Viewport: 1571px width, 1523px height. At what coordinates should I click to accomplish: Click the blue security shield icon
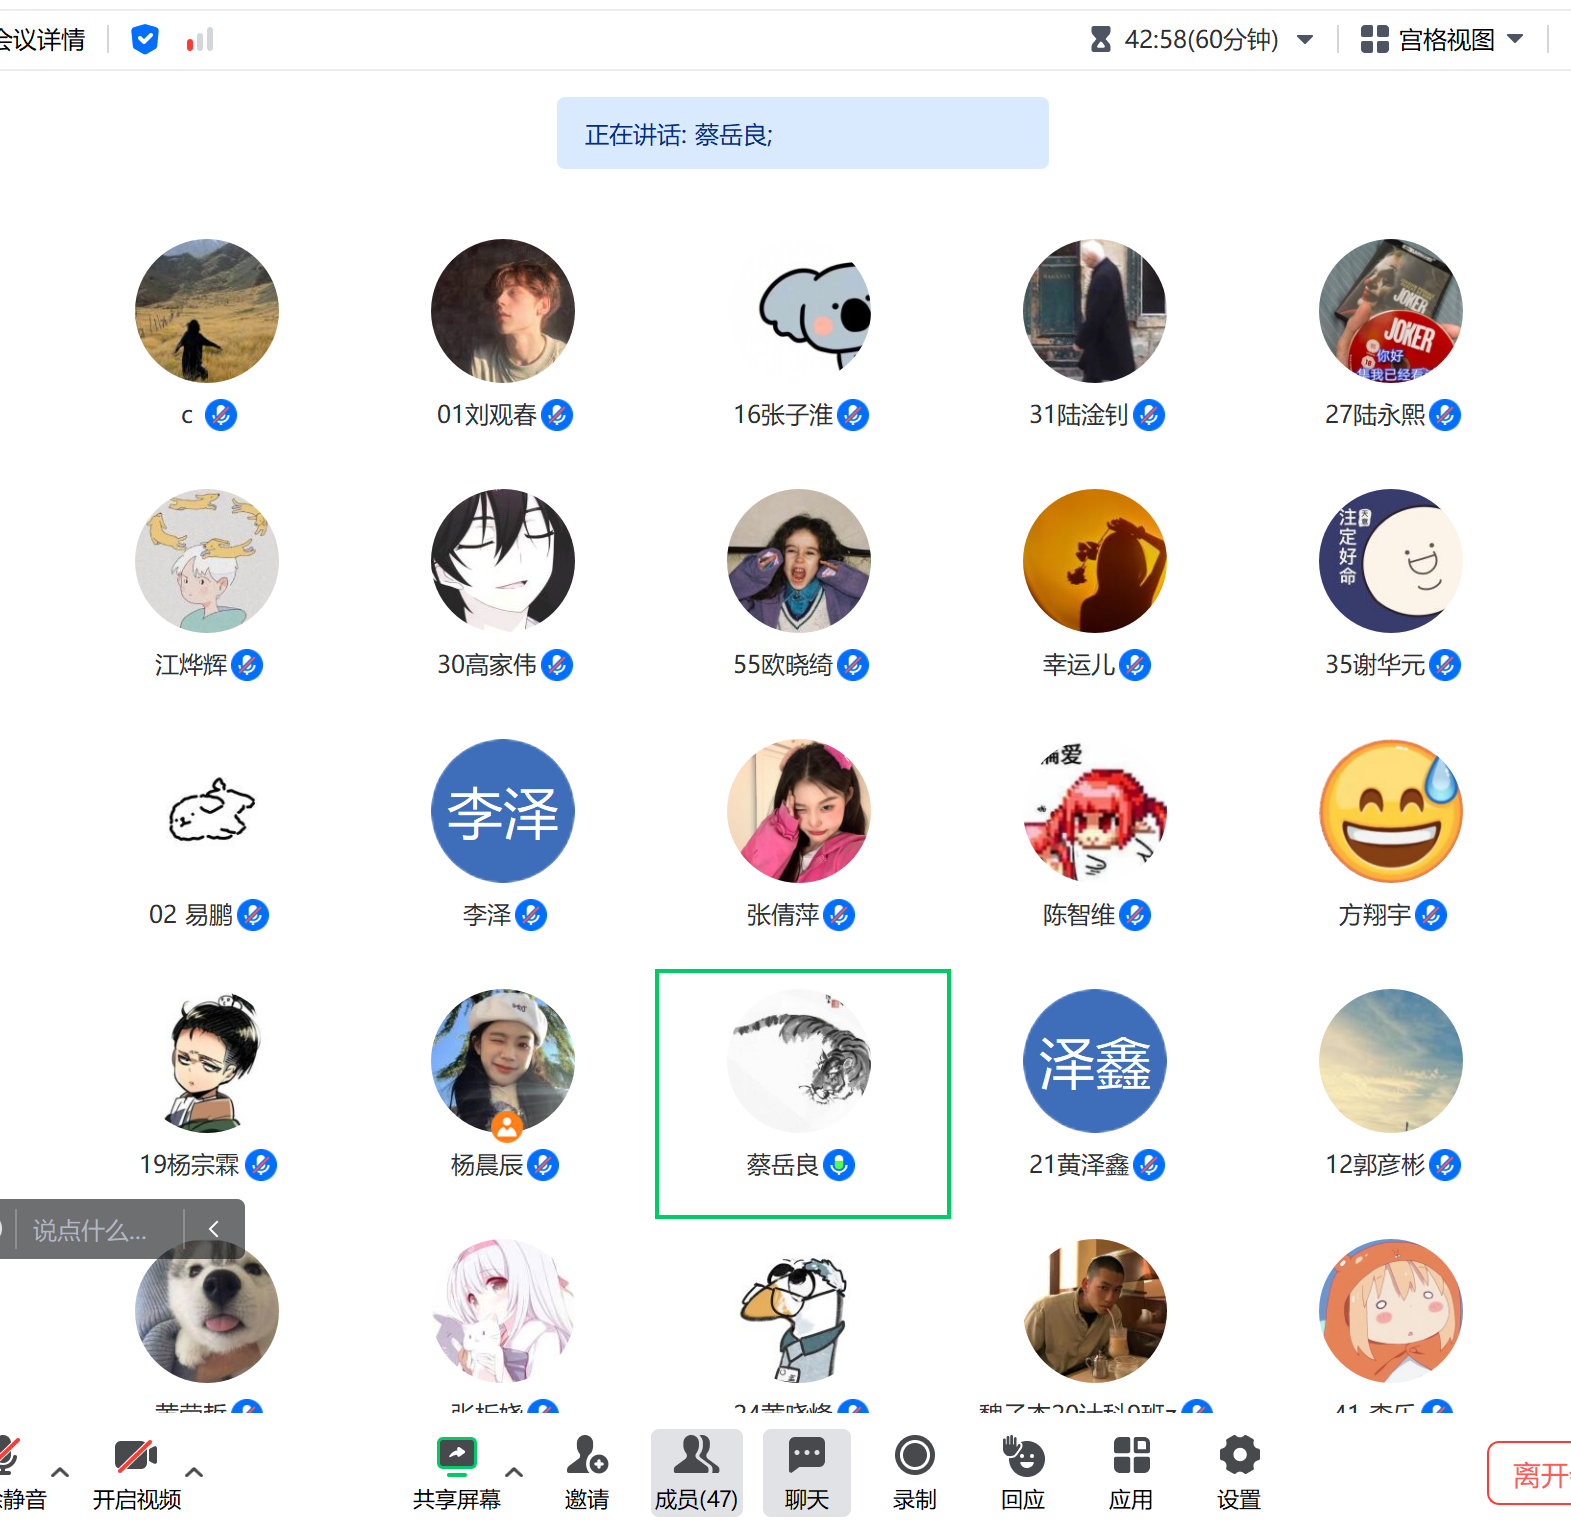coord(145,40)
